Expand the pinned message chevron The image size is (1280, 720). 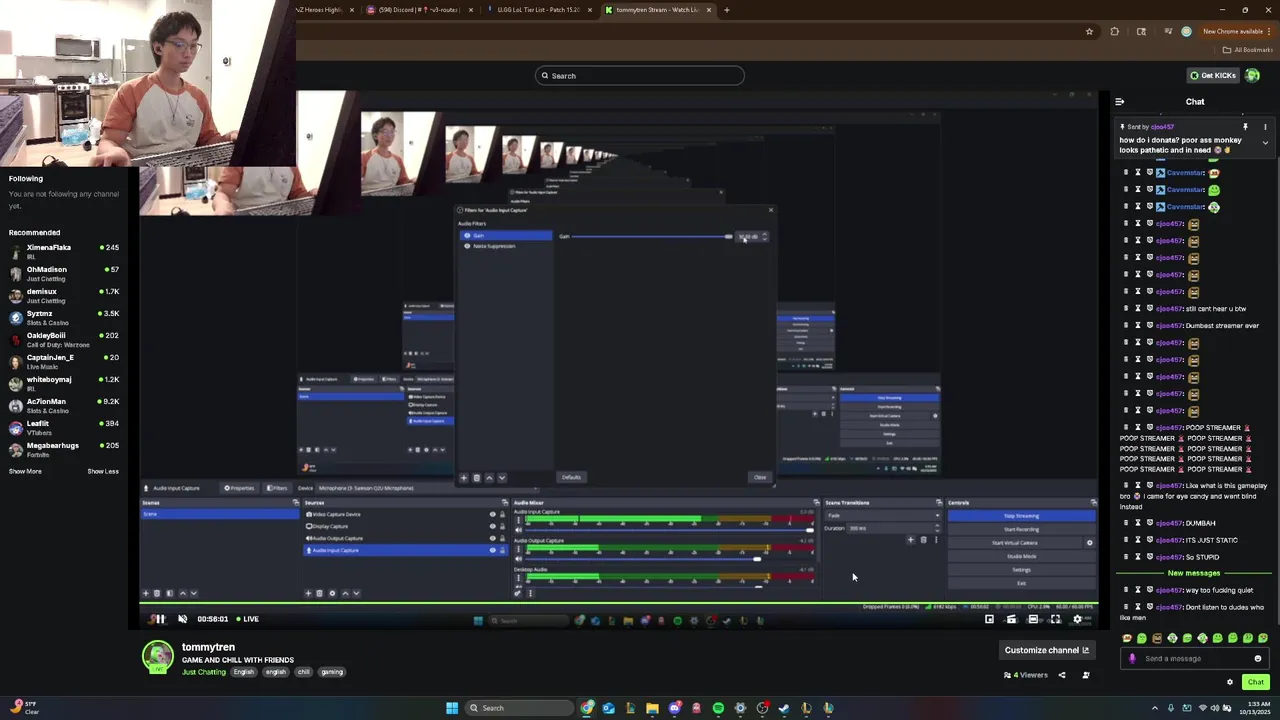pos(1265,143)
